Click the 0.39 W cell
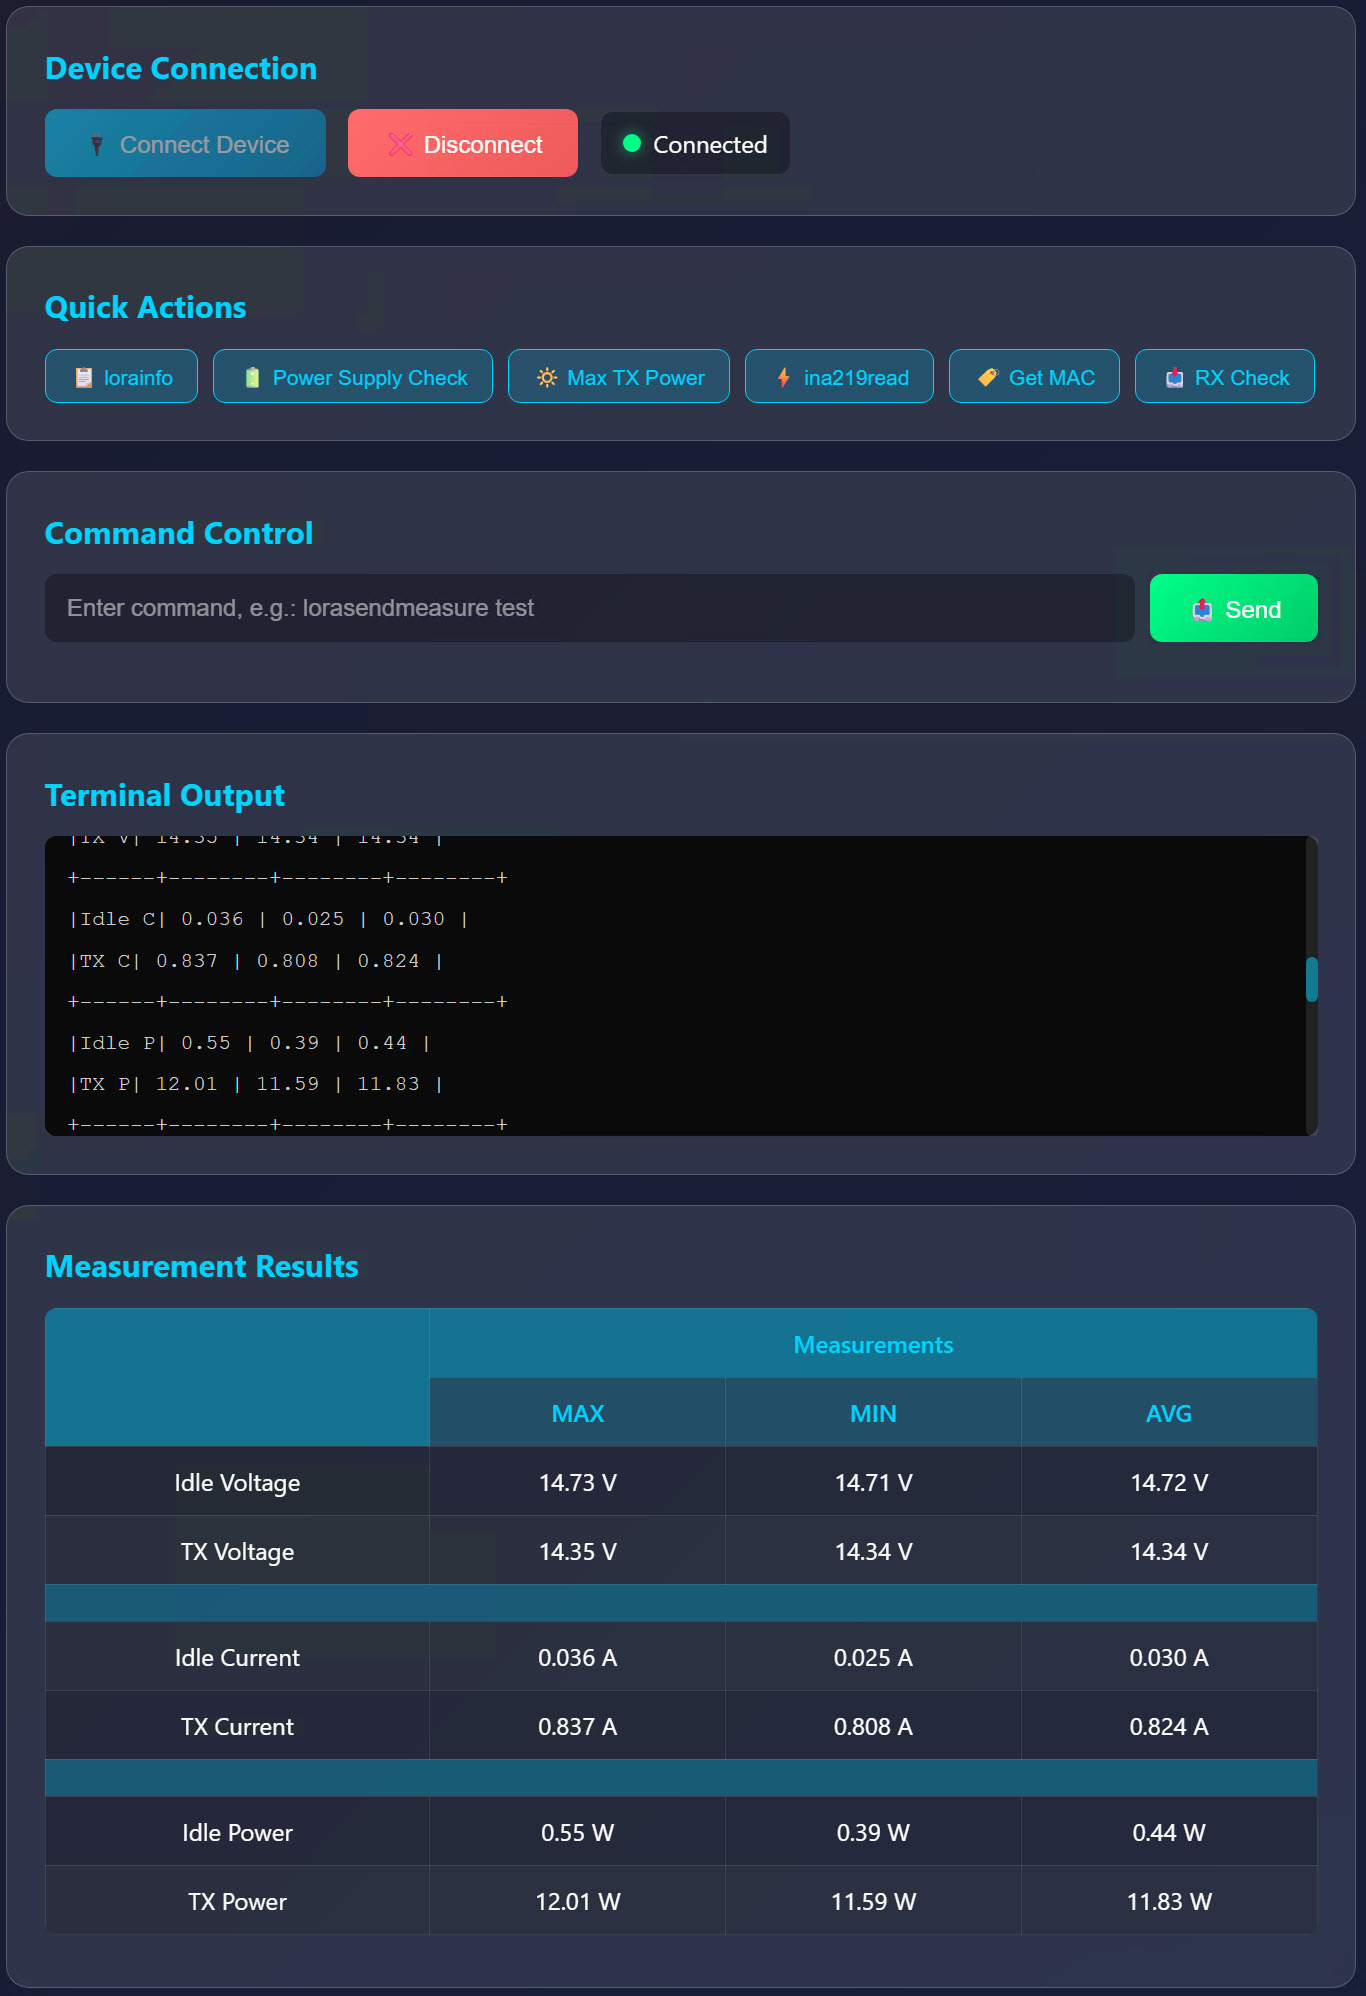 coord(873,1832)
